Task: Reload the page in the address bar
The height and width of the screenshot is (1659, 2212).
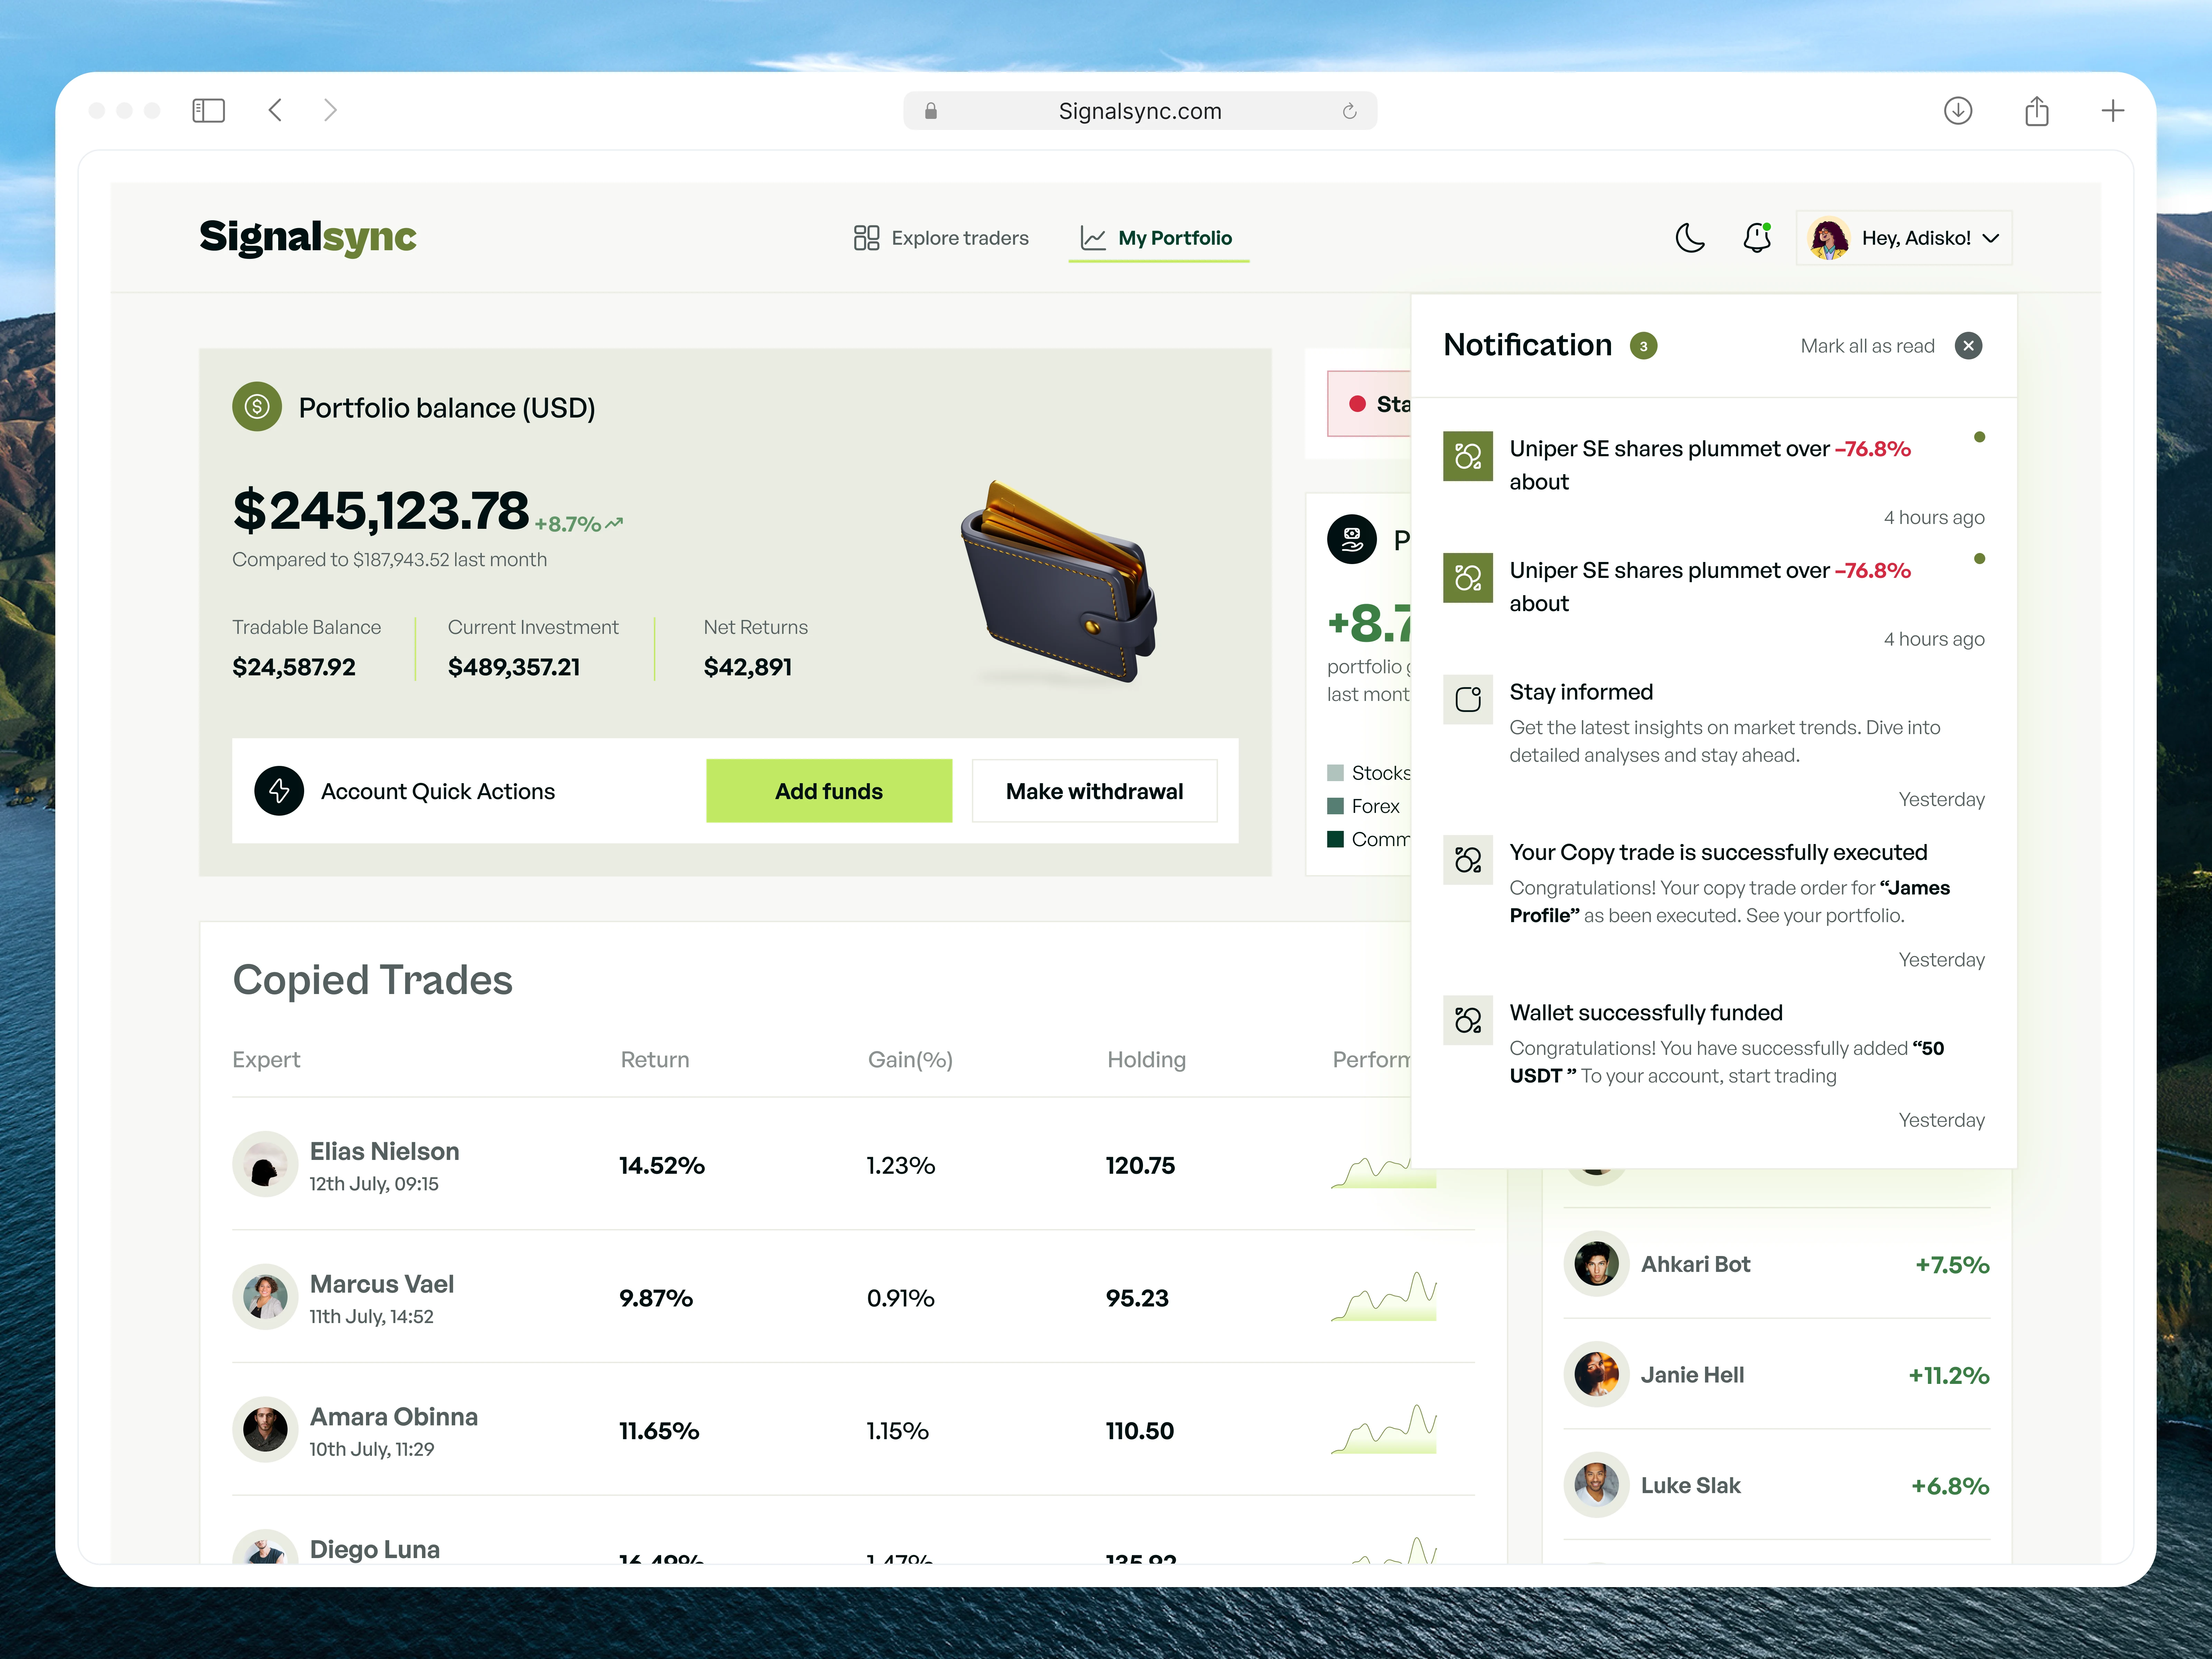Action: [1349, 111]
